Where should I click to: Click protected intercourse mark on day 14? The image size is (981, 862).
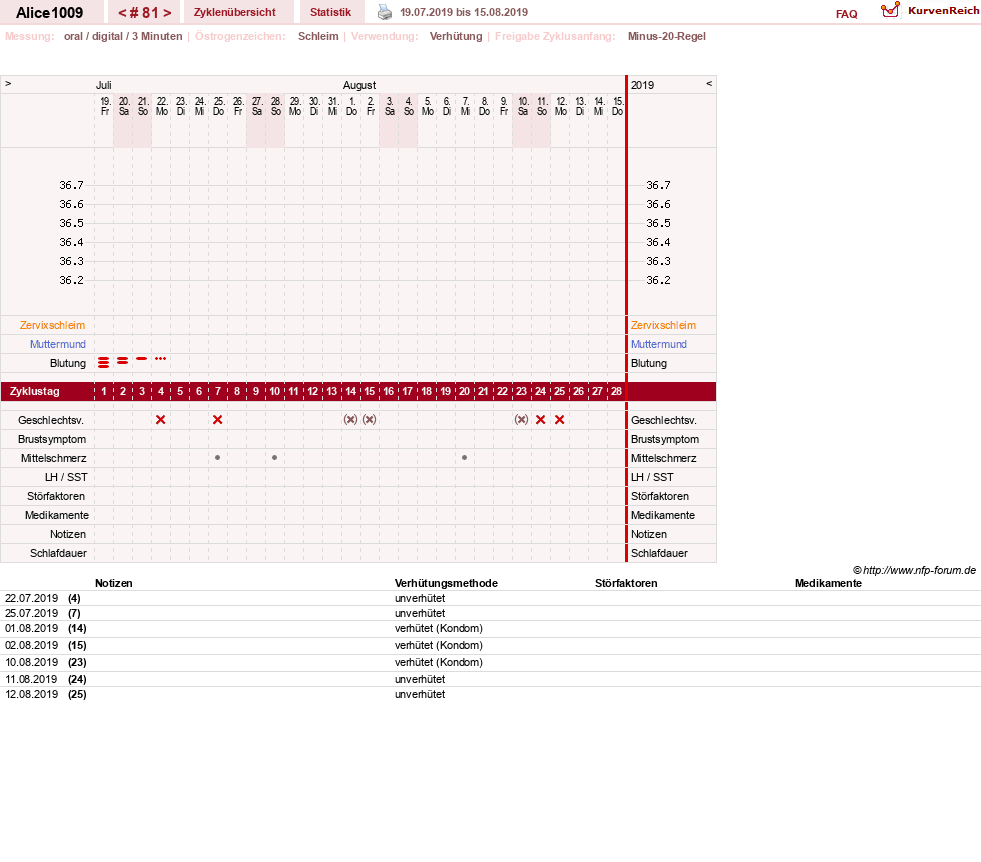pos(350,420)
